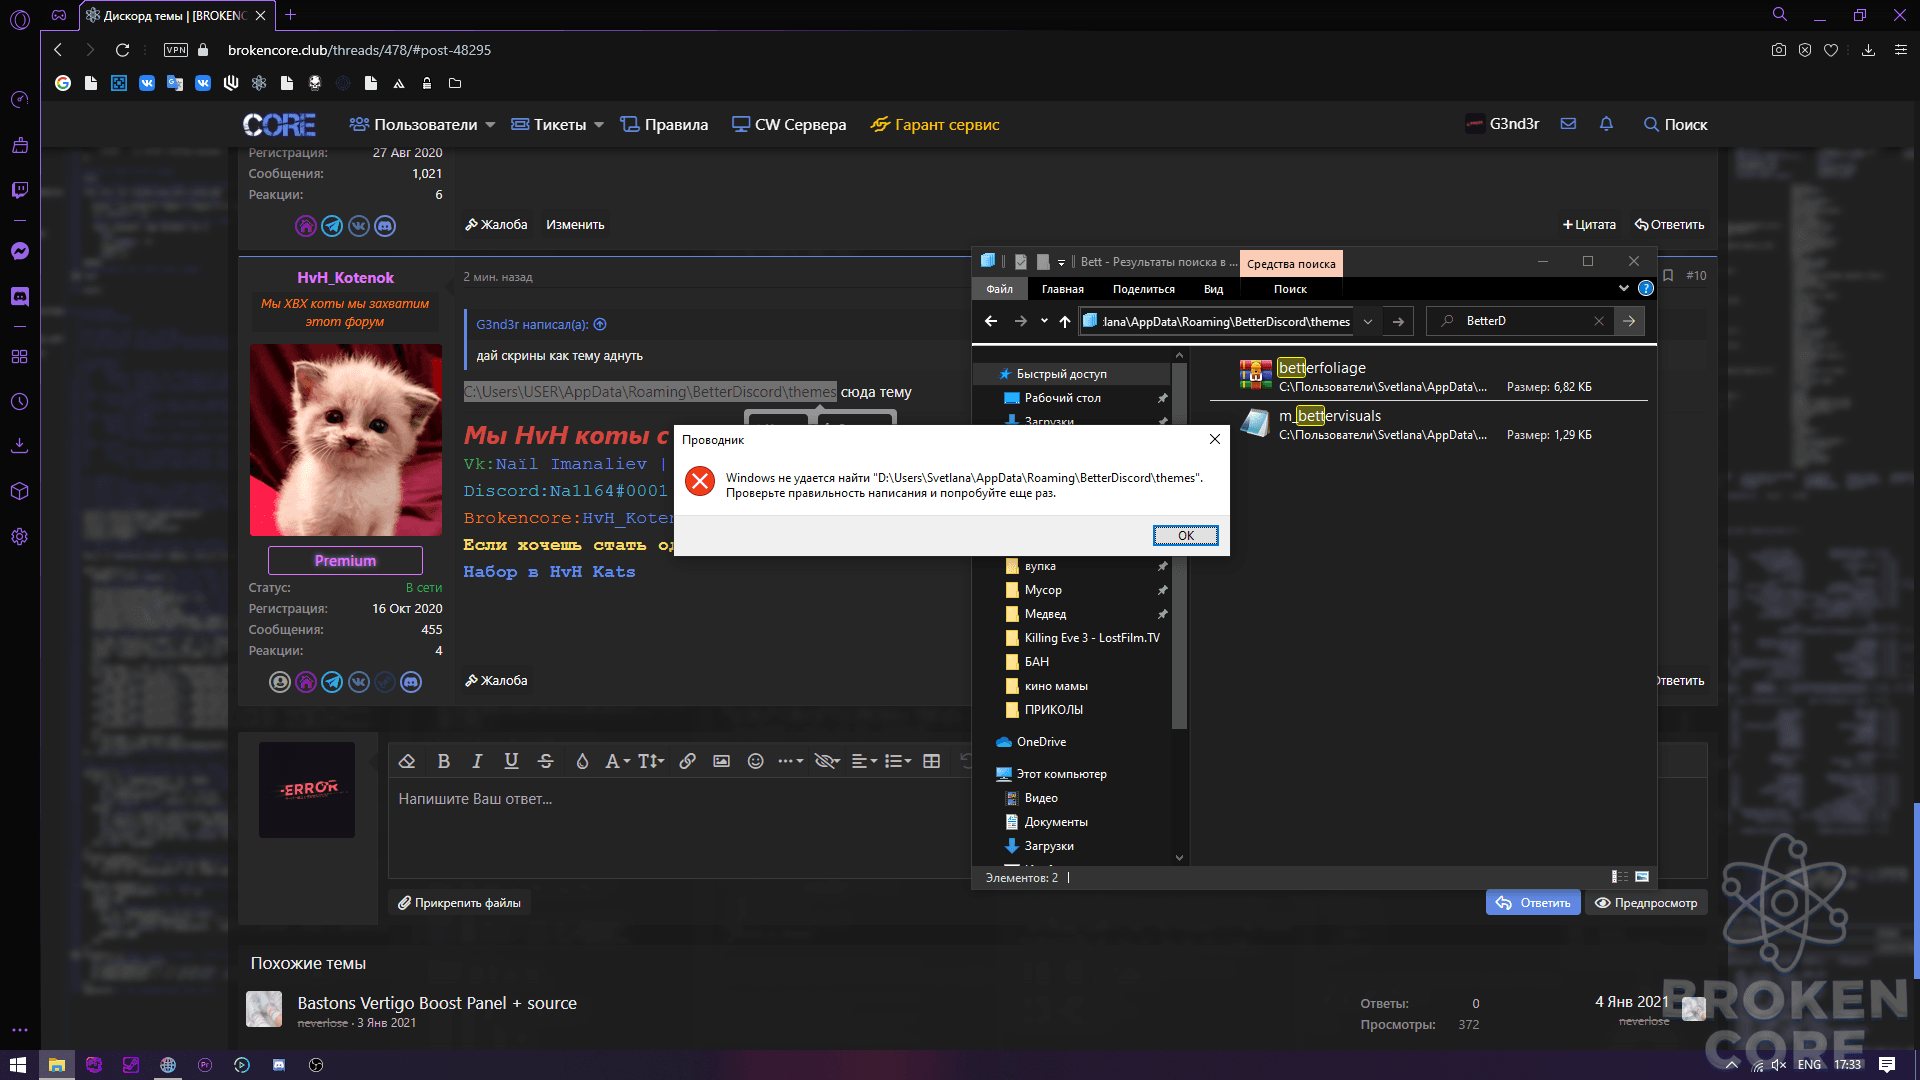1920x1080 pixels.
Task: Apply underline formatting in reply editor
Action: coord(511,761)
